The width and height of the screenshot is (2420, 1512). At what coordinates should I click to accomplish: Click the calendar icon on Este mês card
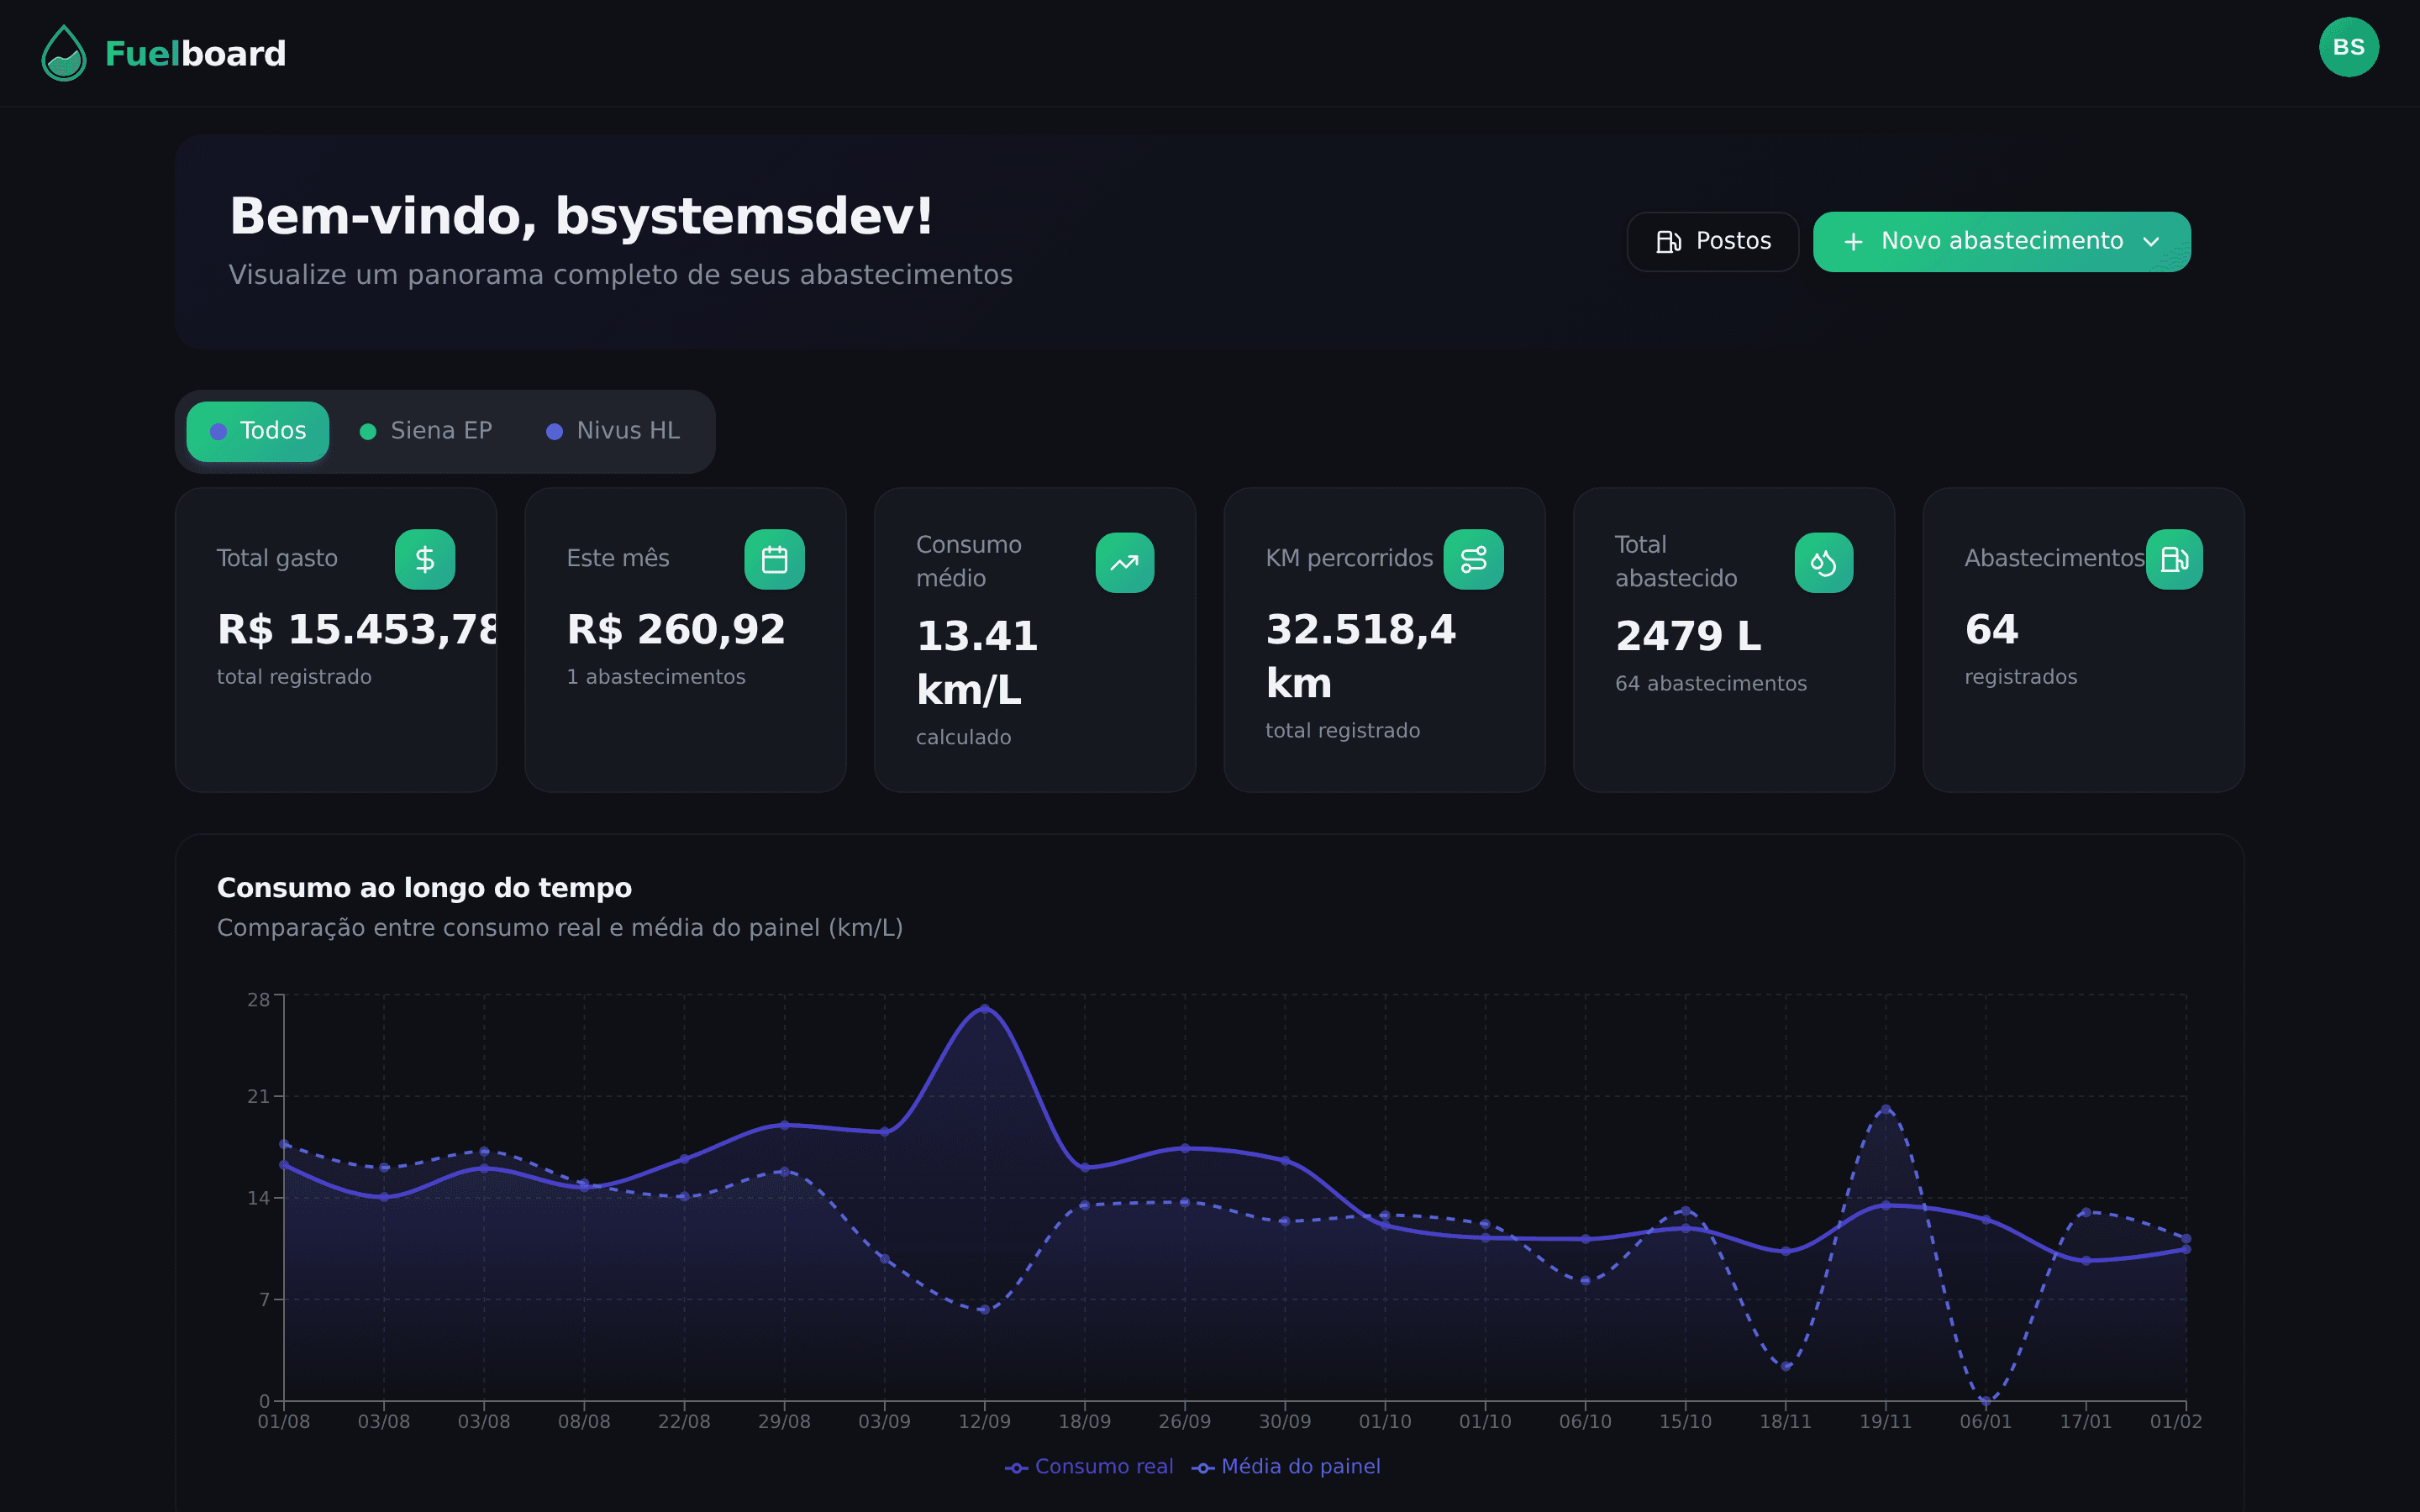775,558
